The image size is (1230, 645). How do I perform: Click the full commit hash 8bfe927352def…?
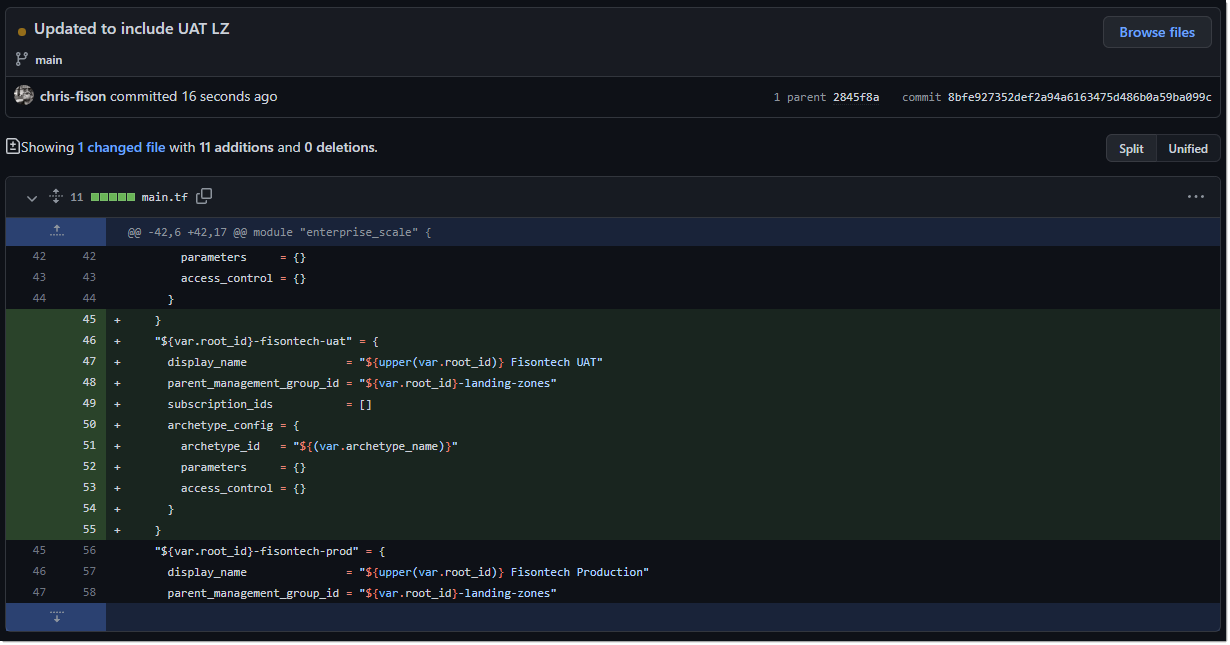point(1079,97)
